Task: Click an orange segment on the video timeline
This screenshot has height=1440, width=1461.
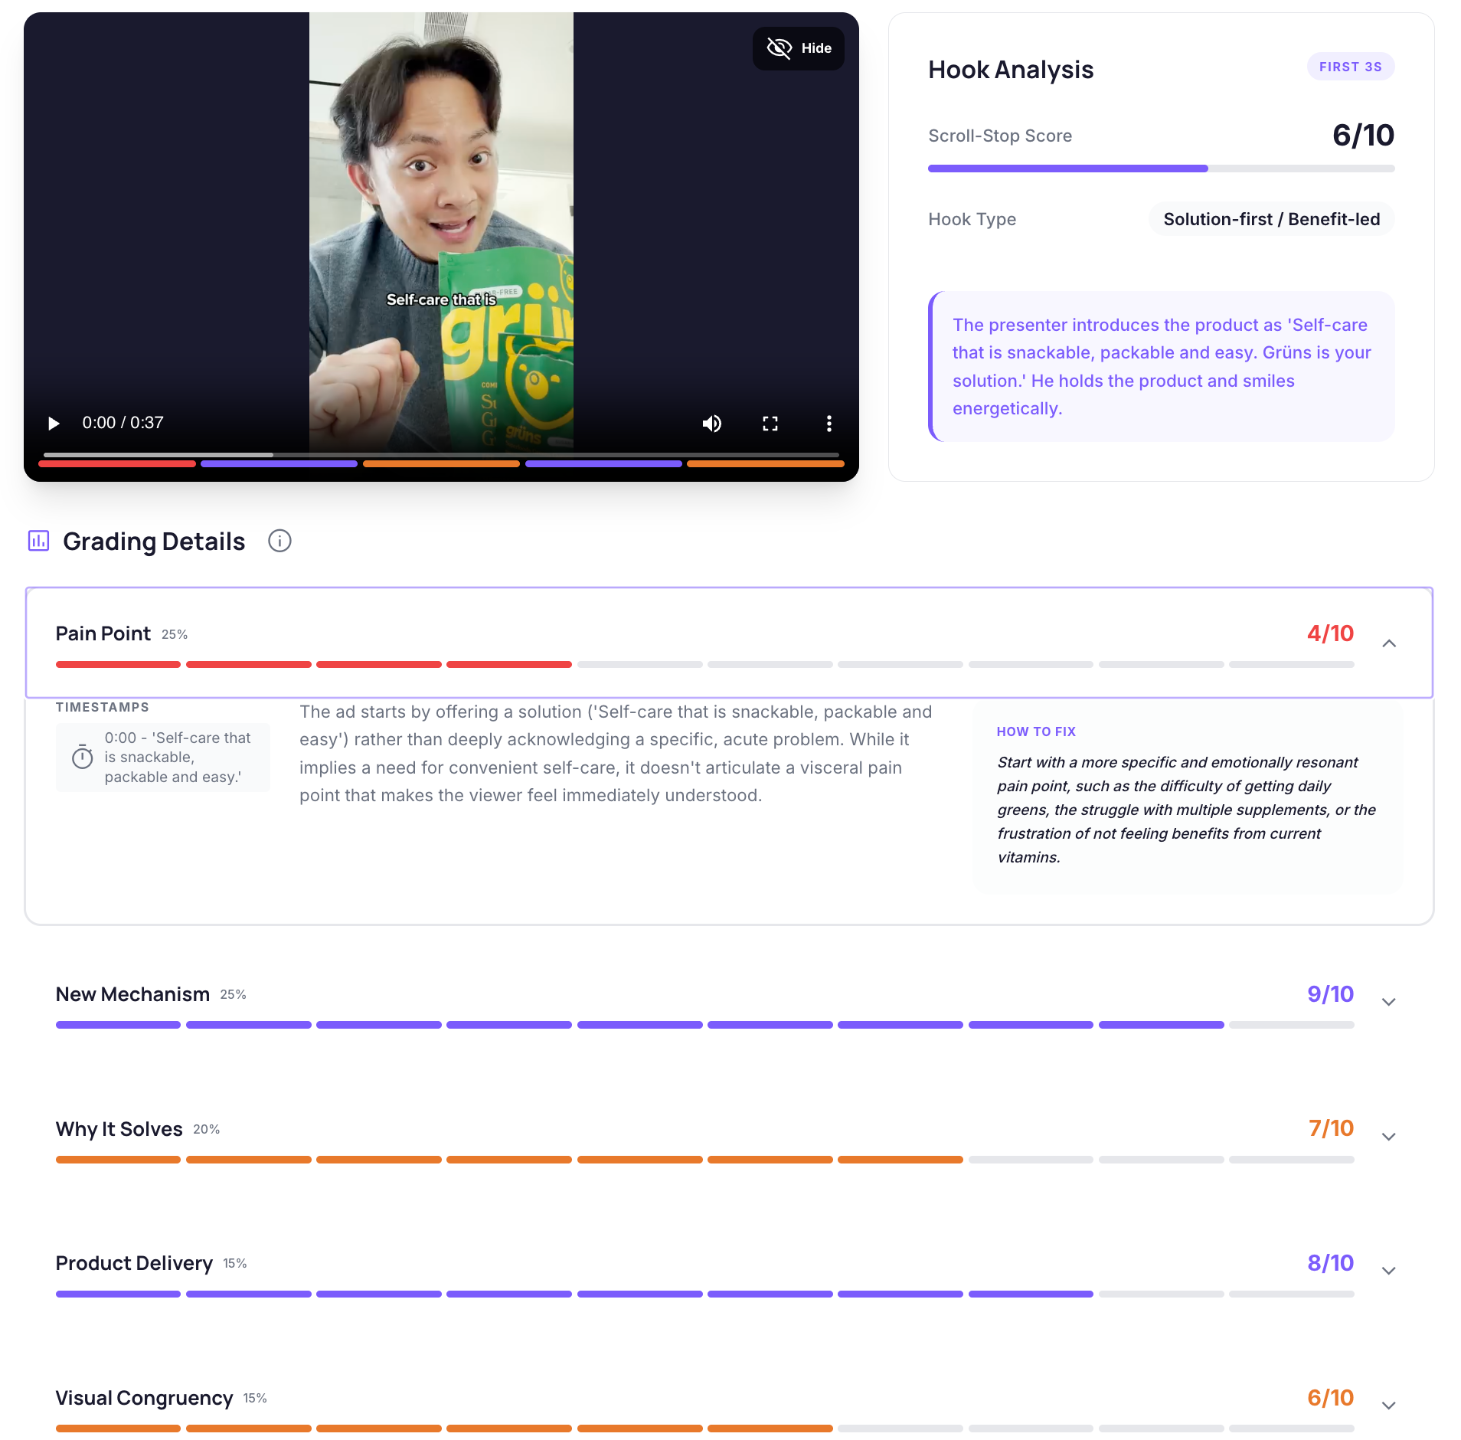Action: pyautogui.click(x=440, y=463)
